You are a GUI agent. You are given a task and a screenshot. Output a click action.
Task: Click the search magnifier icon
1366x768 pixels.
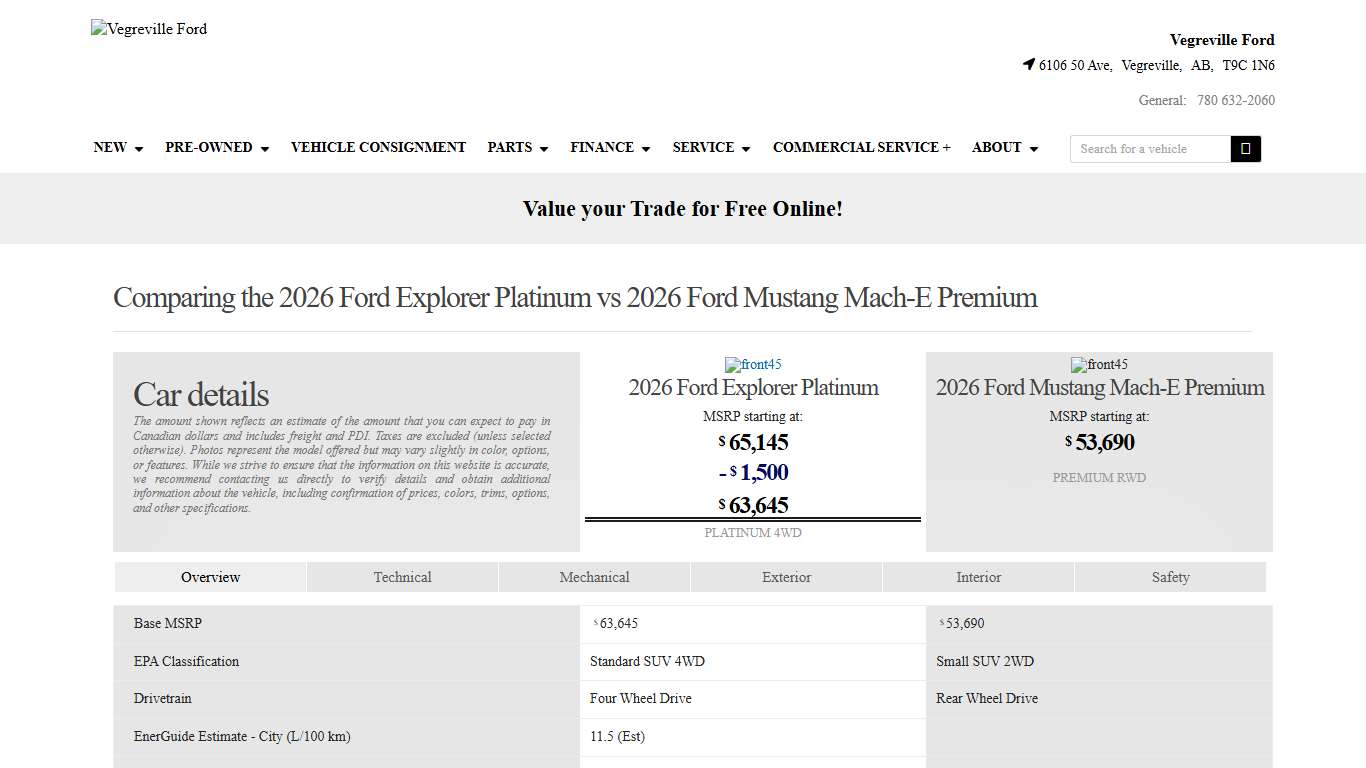tap(1245, 148)
